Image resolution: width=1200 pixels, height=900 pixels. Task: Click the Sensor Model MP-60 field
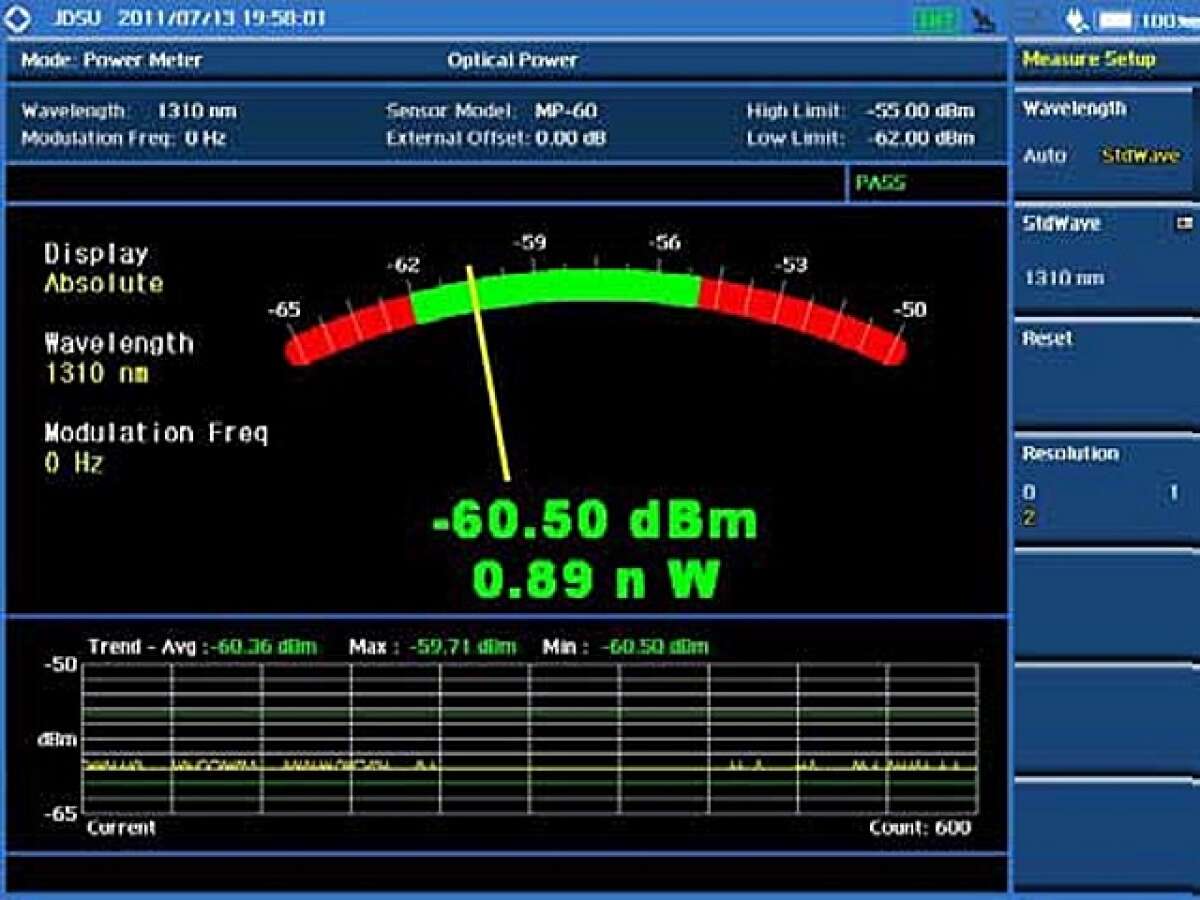[x=492, y=111]
